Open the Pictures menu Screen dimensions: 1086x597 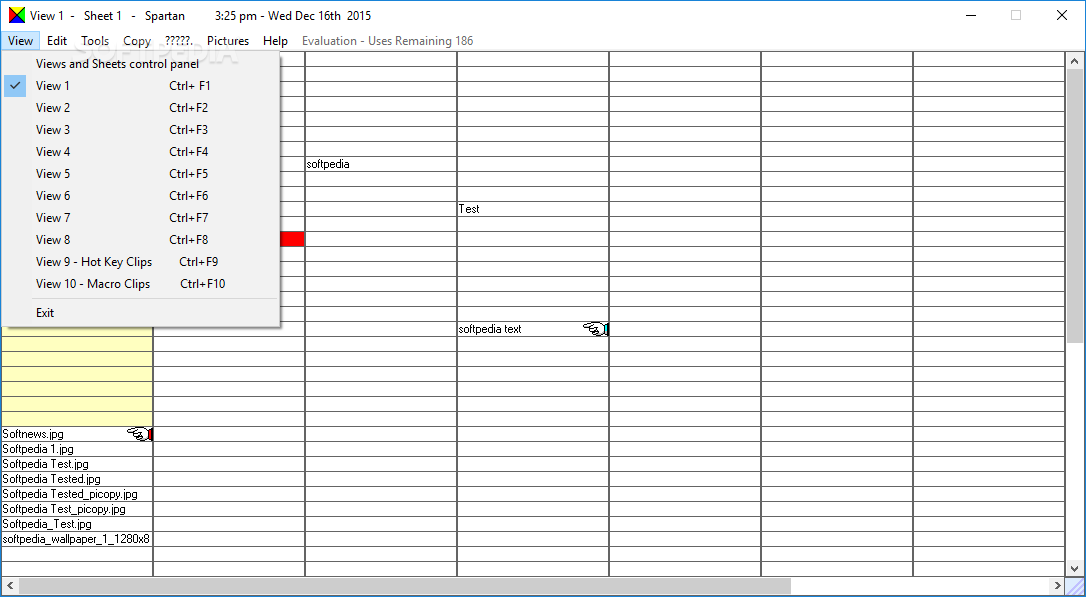(228, 41)
